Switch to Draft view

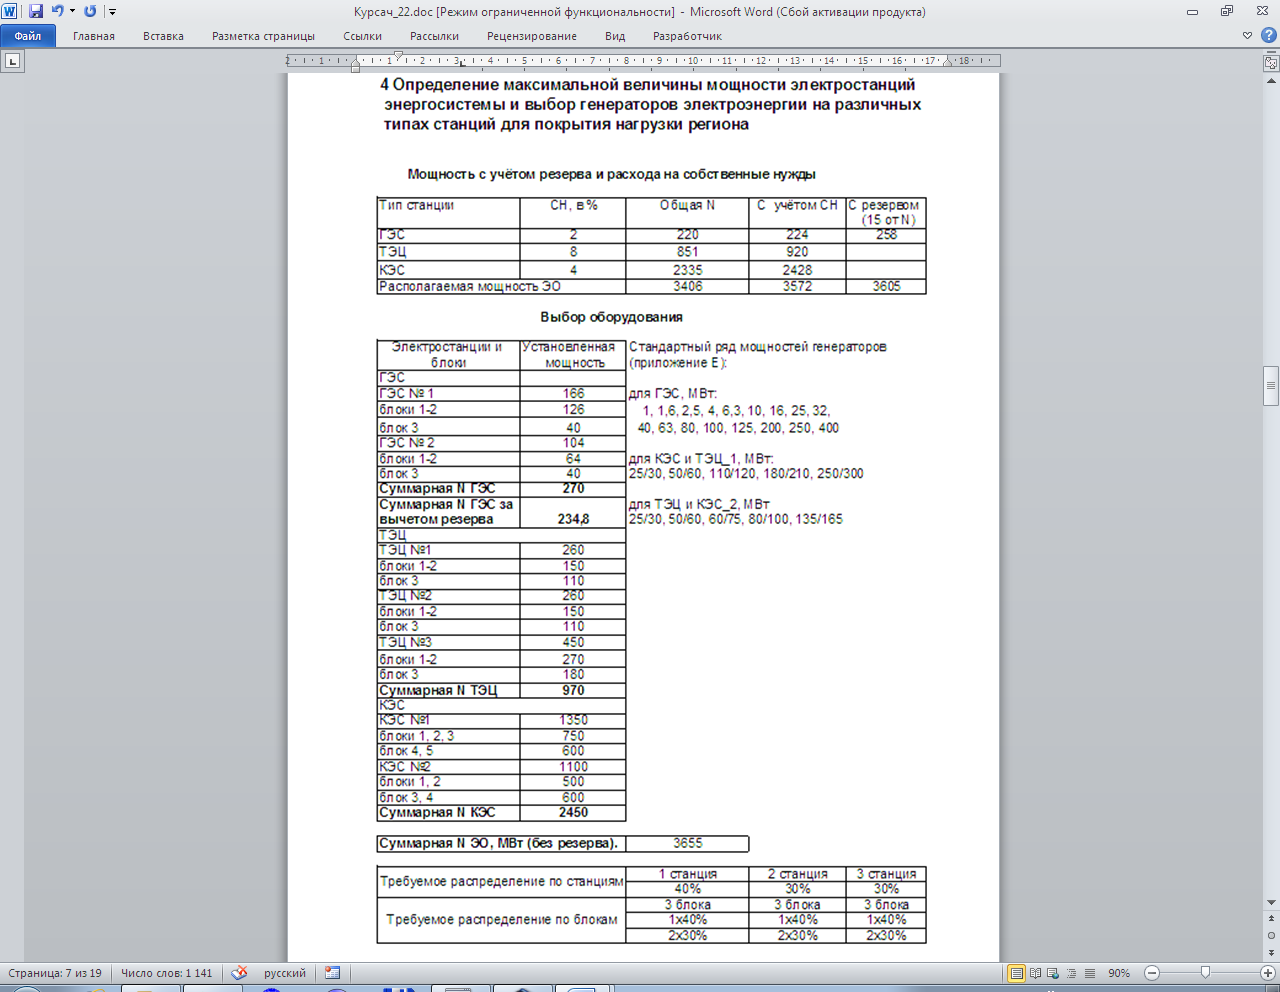tap(1089, 973)
